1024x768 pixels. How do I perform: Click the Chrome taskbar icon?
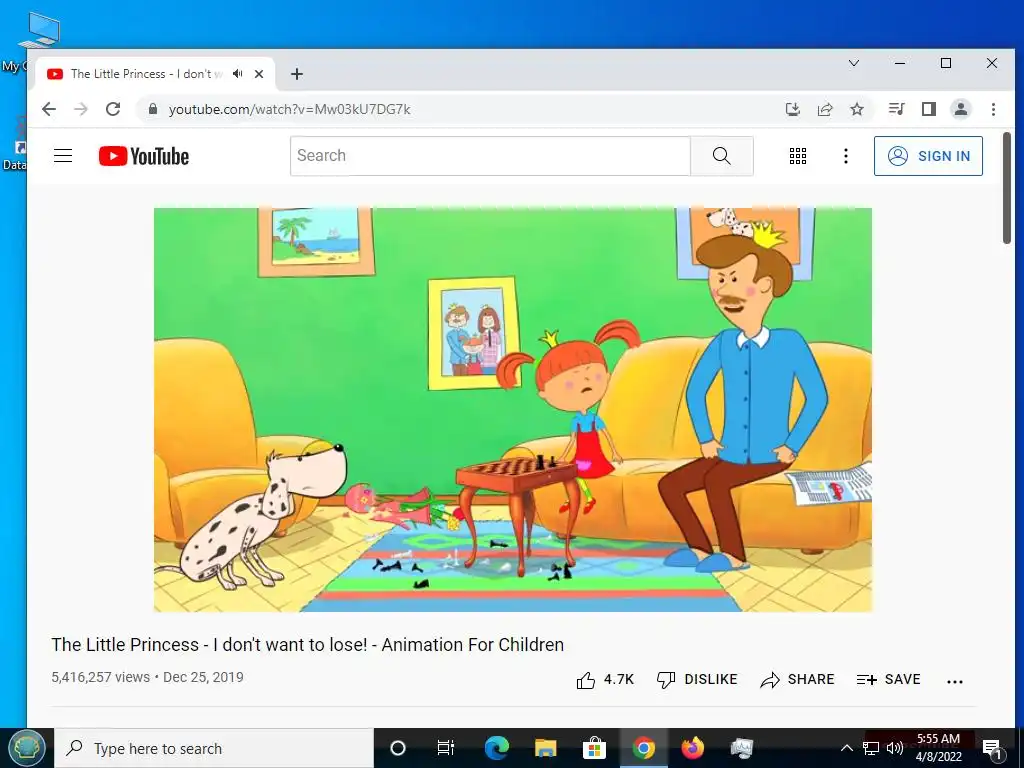pos(643,748)
